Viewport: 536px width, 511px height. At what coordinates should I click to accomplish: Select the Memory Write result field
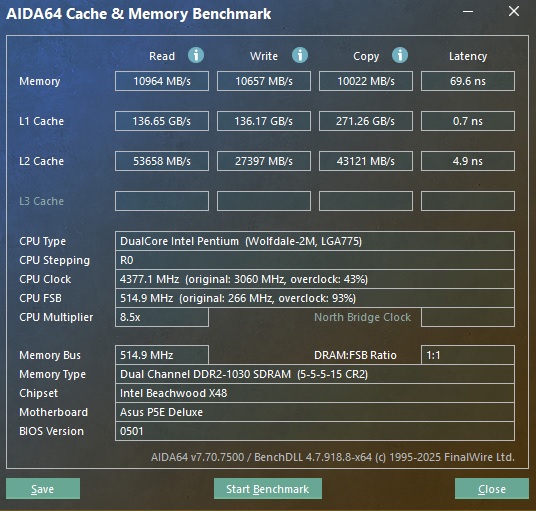click(264, 81)
